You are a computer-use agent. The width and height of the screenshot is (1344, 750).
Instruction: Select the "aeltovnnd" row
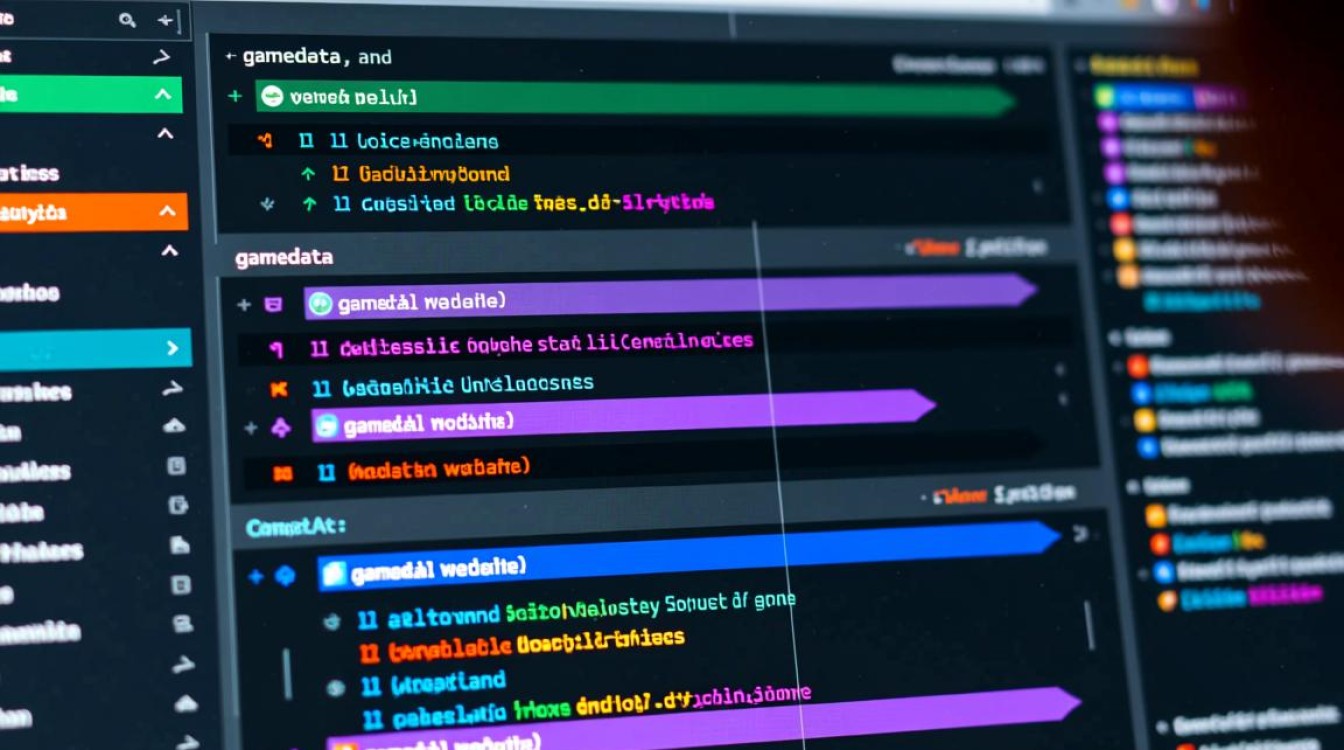click(577, 610)
